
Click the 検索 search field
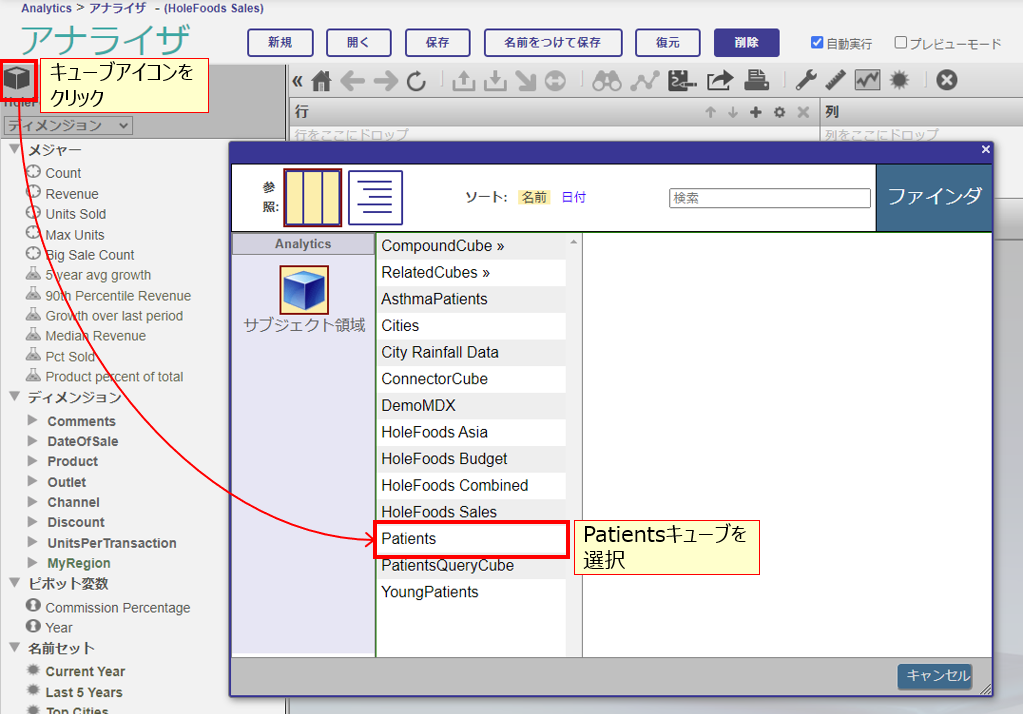pyautogui.click(x=769, y=198)
